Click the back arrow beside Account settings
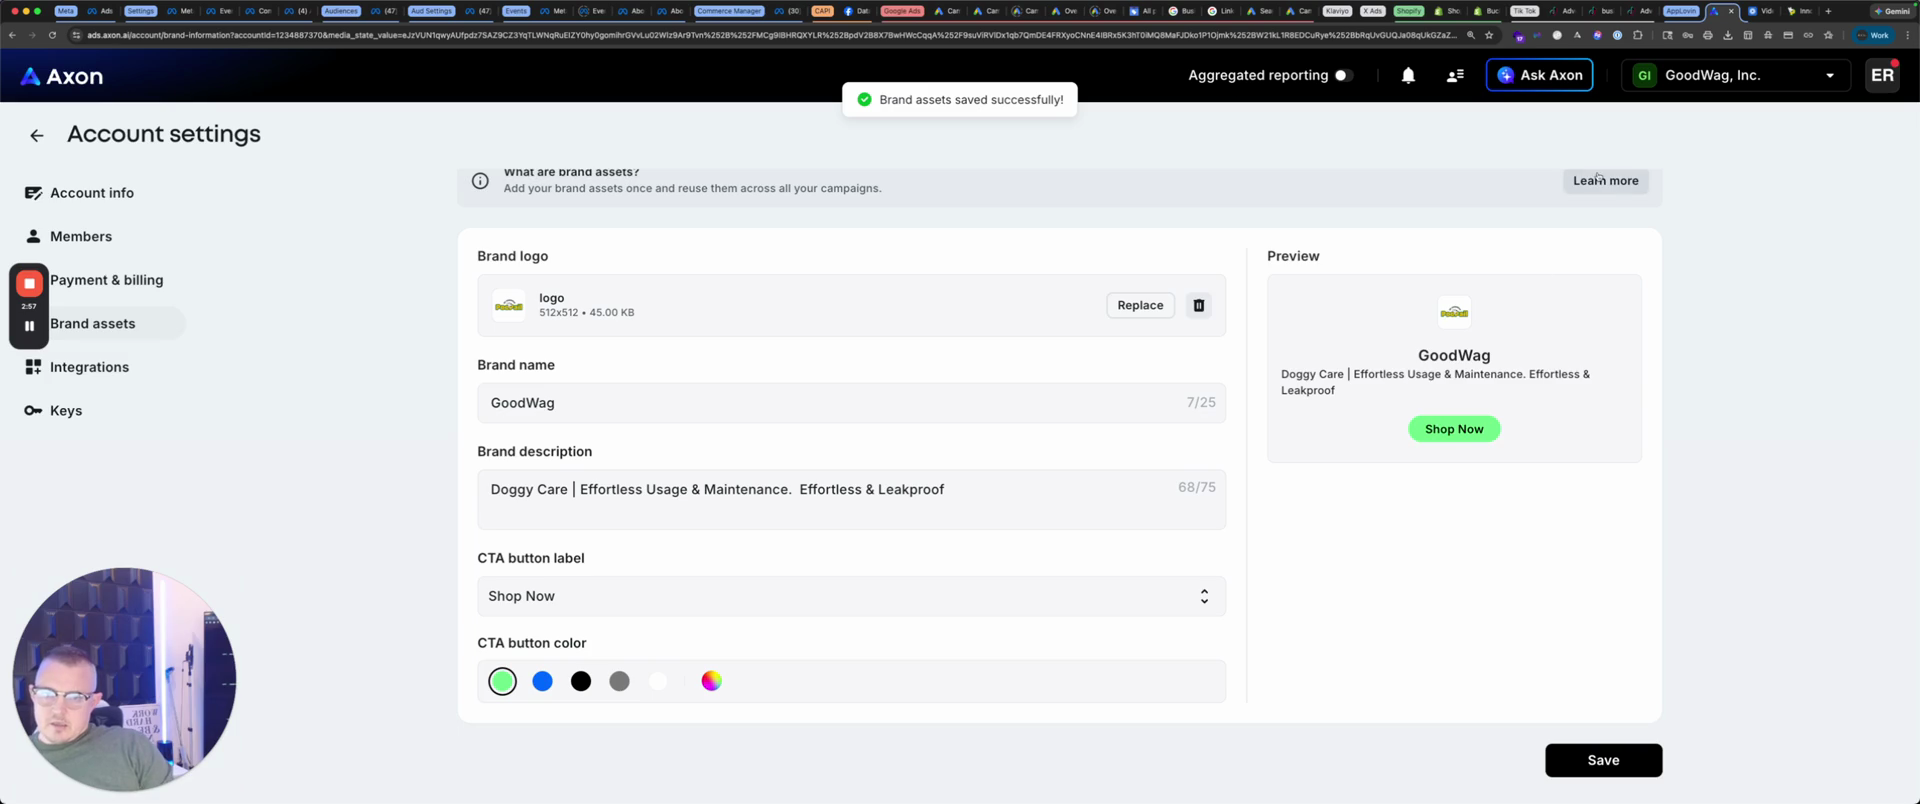The height and width of the screenshot is (804, 1920). [x=37, y=135]
